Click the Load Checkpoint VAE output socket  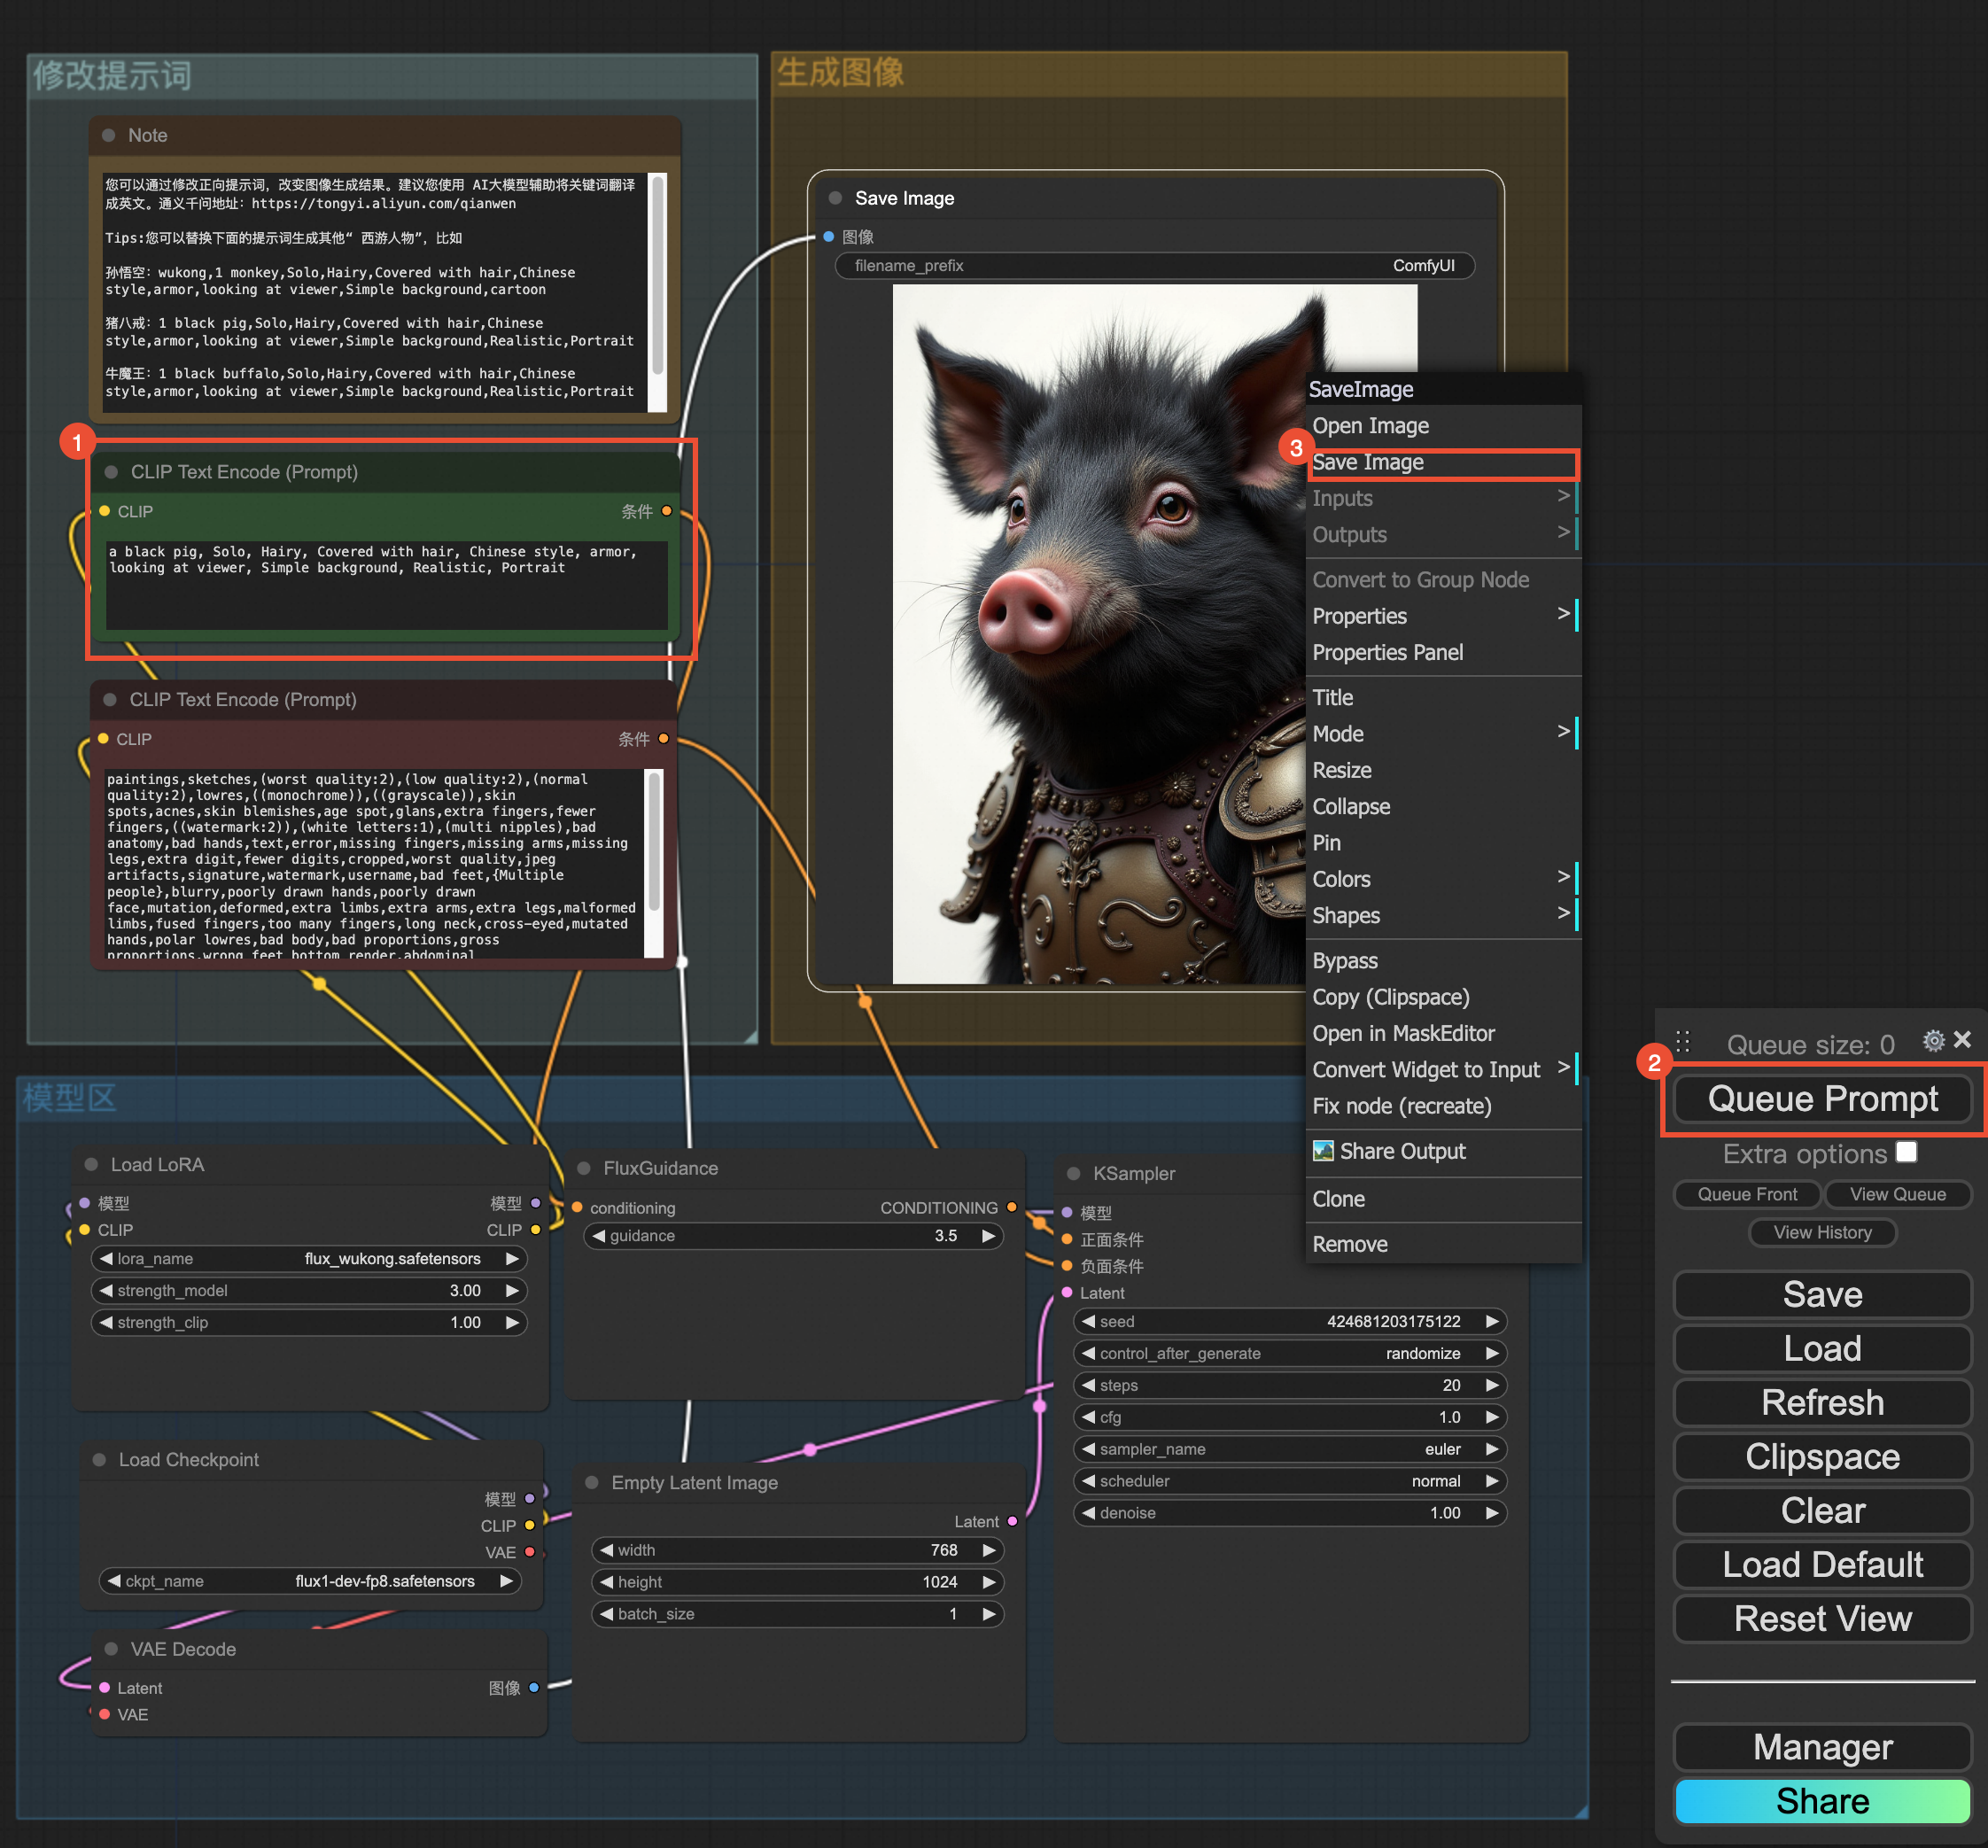point(530,1552)
